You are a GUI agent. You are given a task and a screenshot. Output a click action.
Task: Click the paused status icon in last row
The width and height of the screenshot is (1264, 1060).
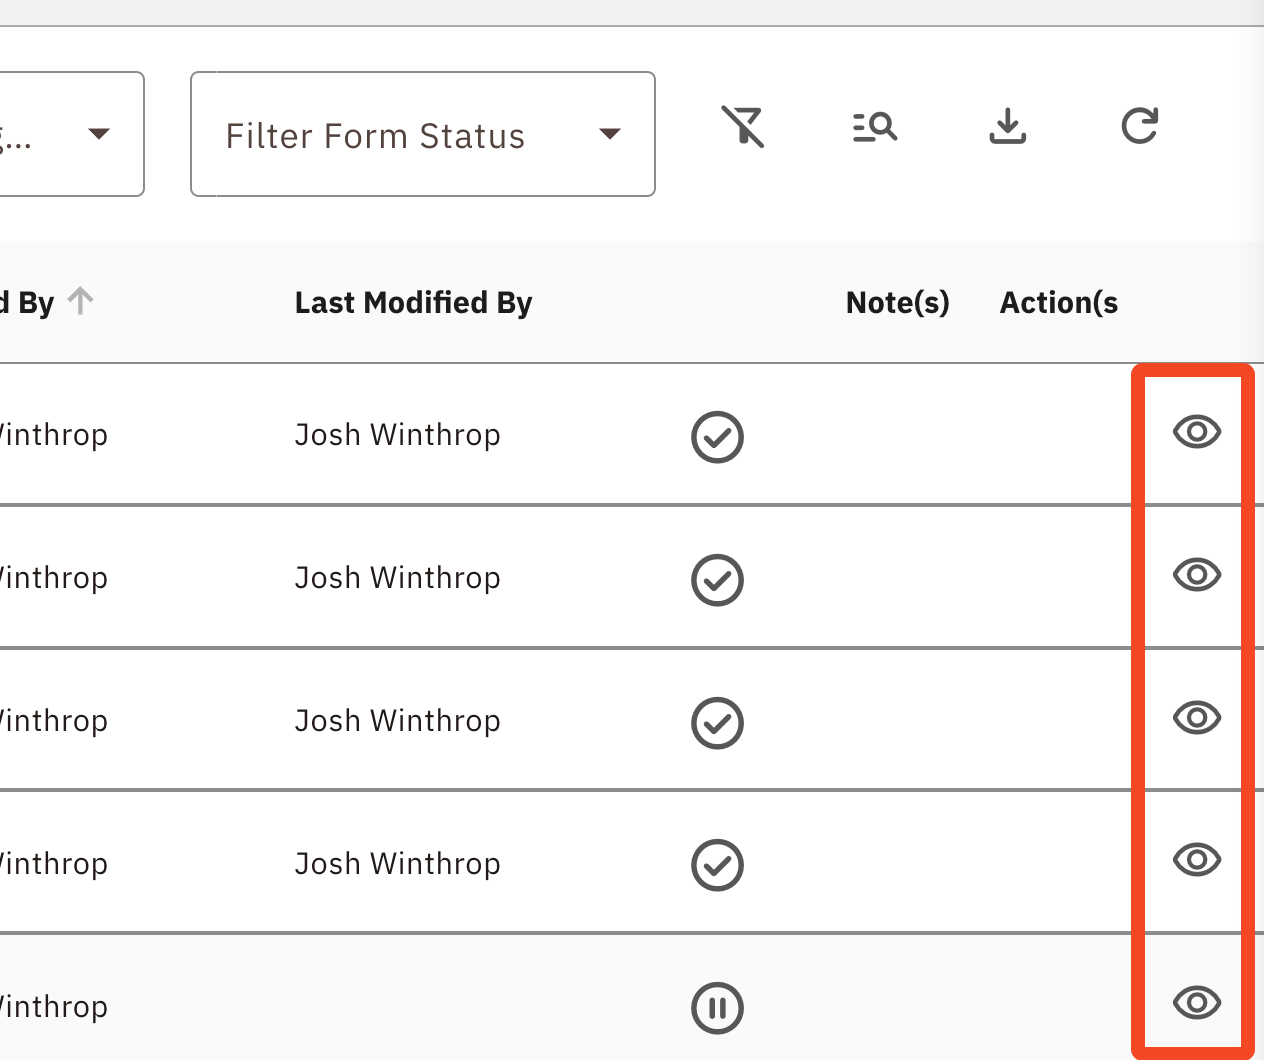[717, 1008]
